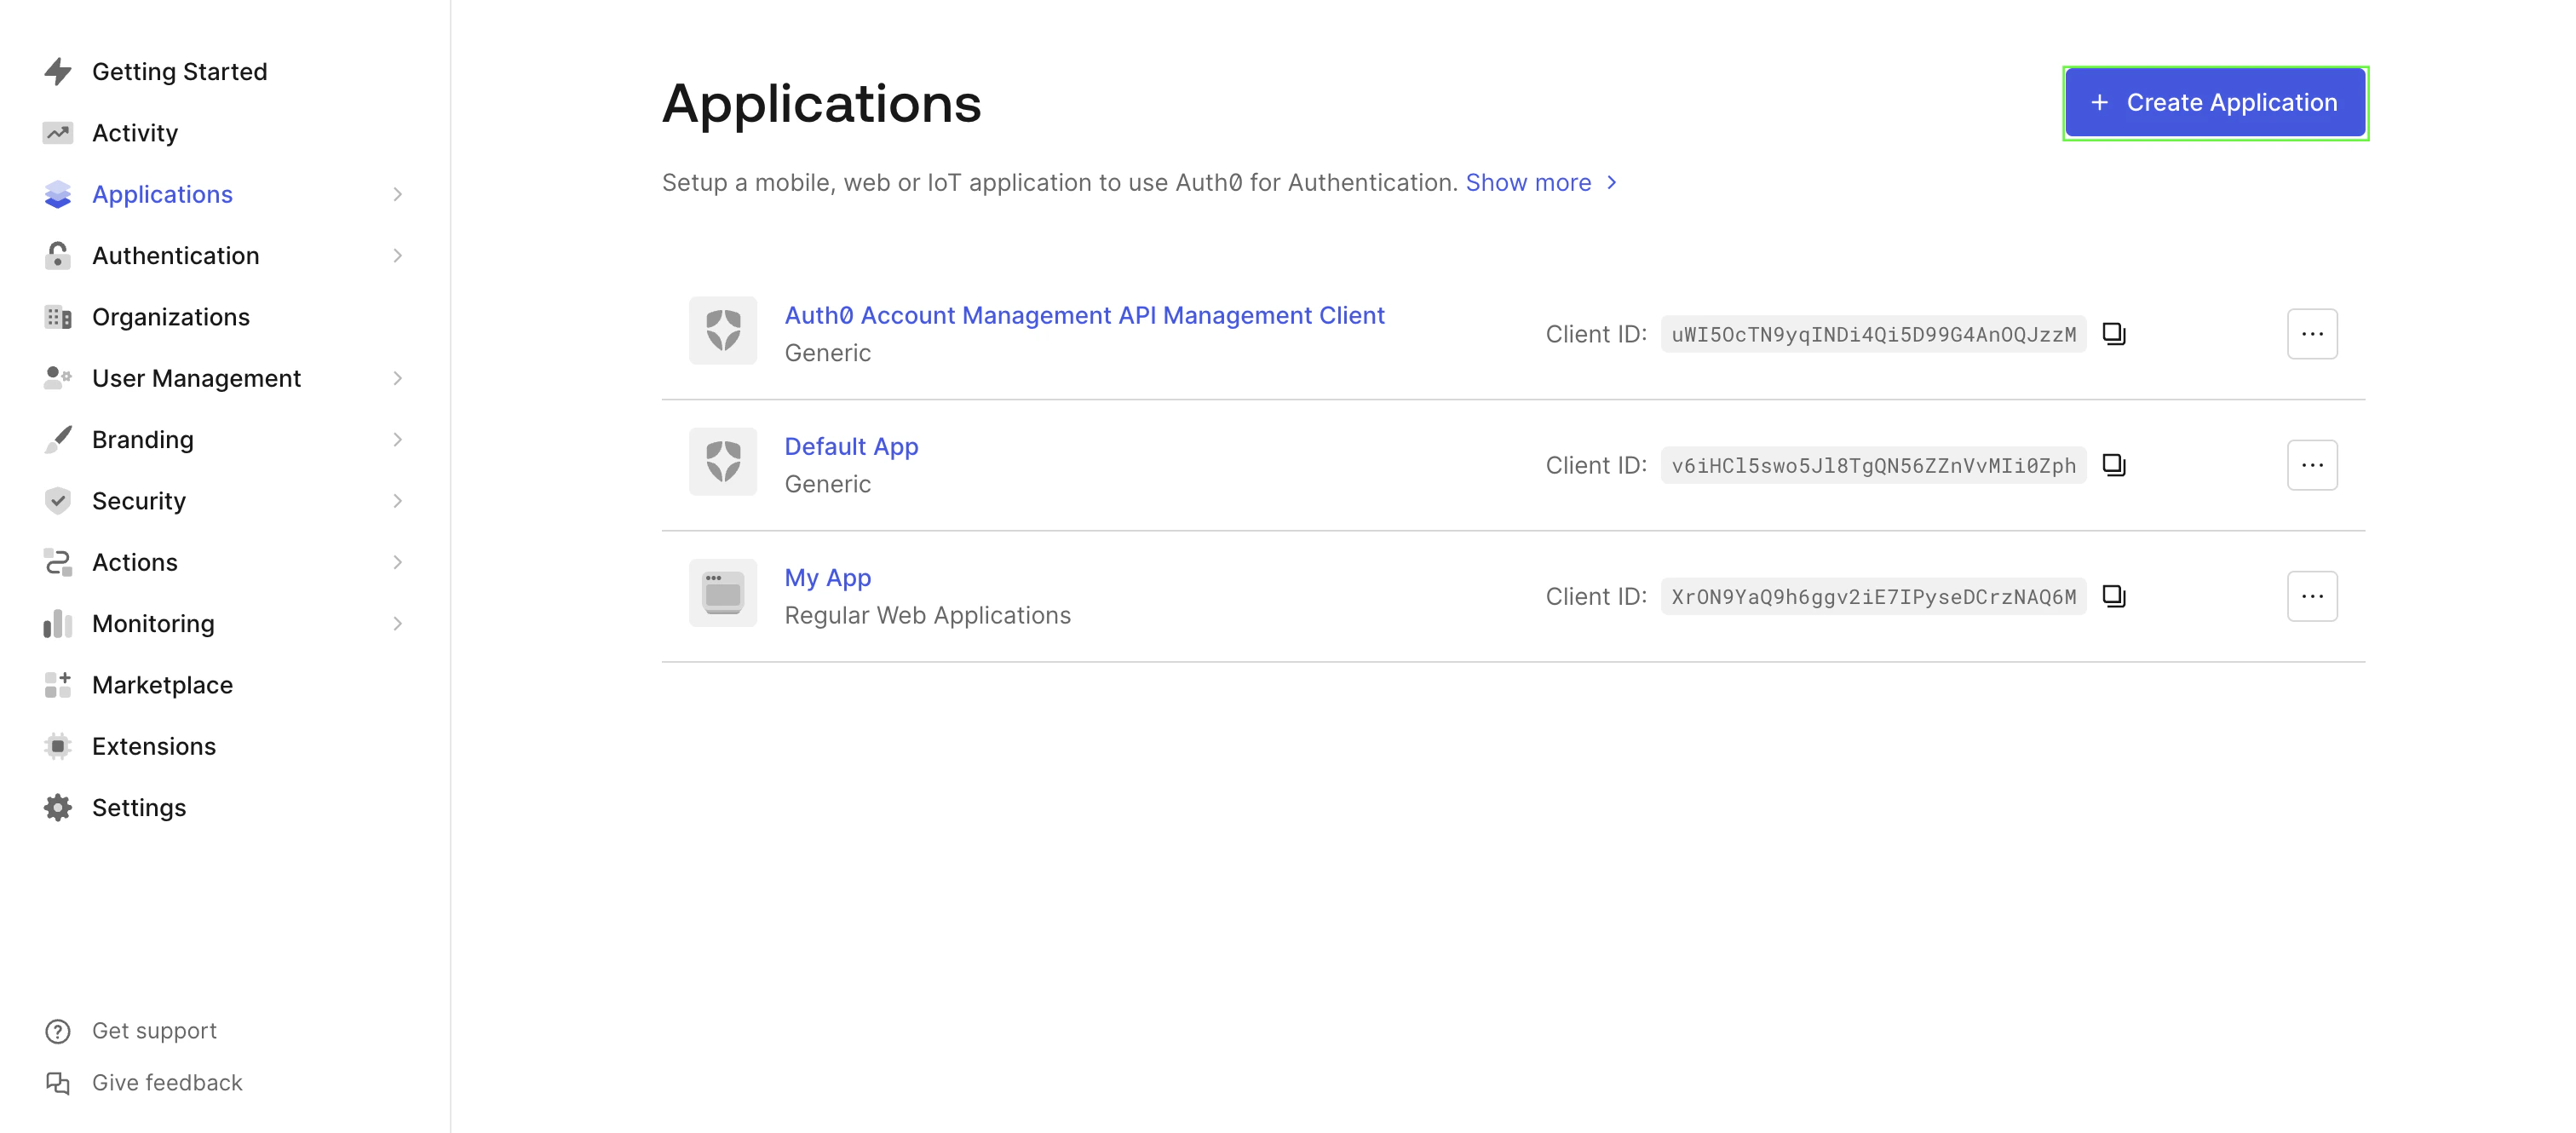Copy the My App client ID
The width and height of the screenshot is (2576, 1133).
point(2113,596)
